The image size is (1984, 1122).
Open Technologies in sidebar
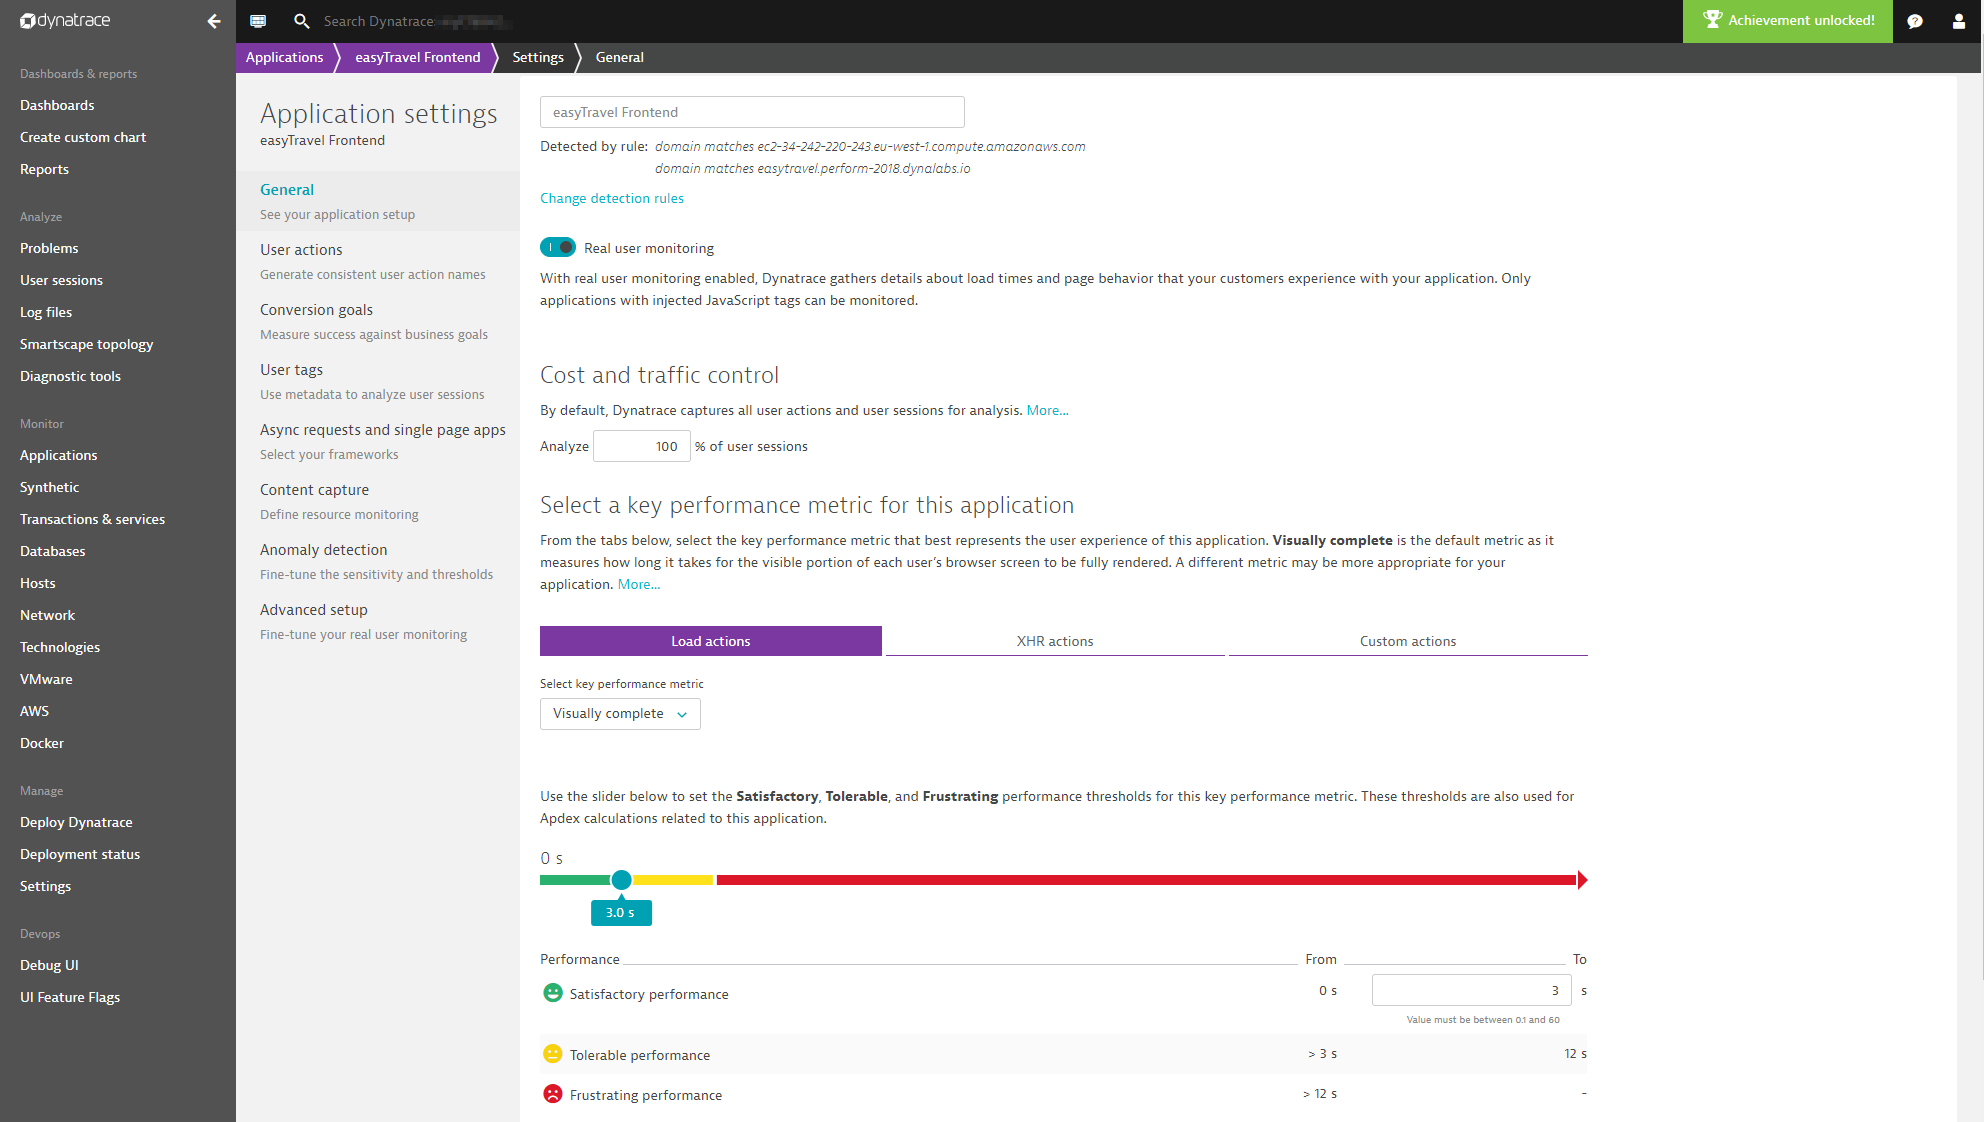point(60,647)
